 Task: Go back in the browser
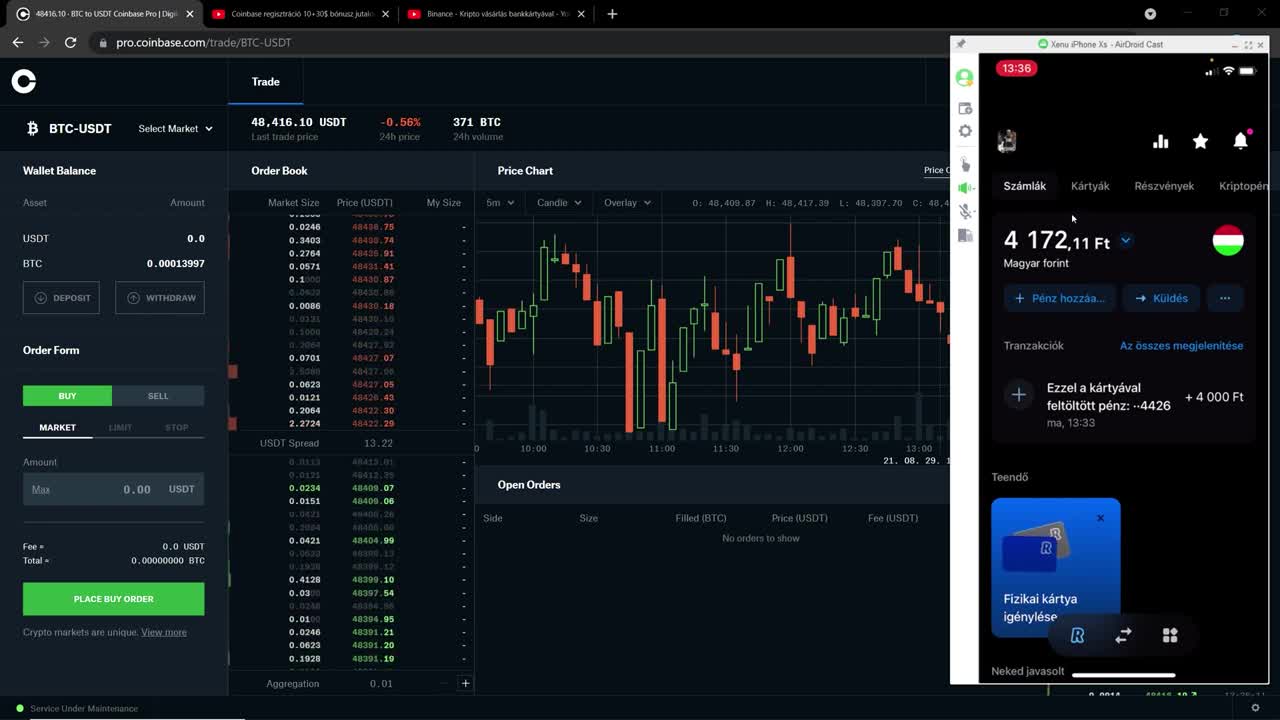[x=17, y=43]
